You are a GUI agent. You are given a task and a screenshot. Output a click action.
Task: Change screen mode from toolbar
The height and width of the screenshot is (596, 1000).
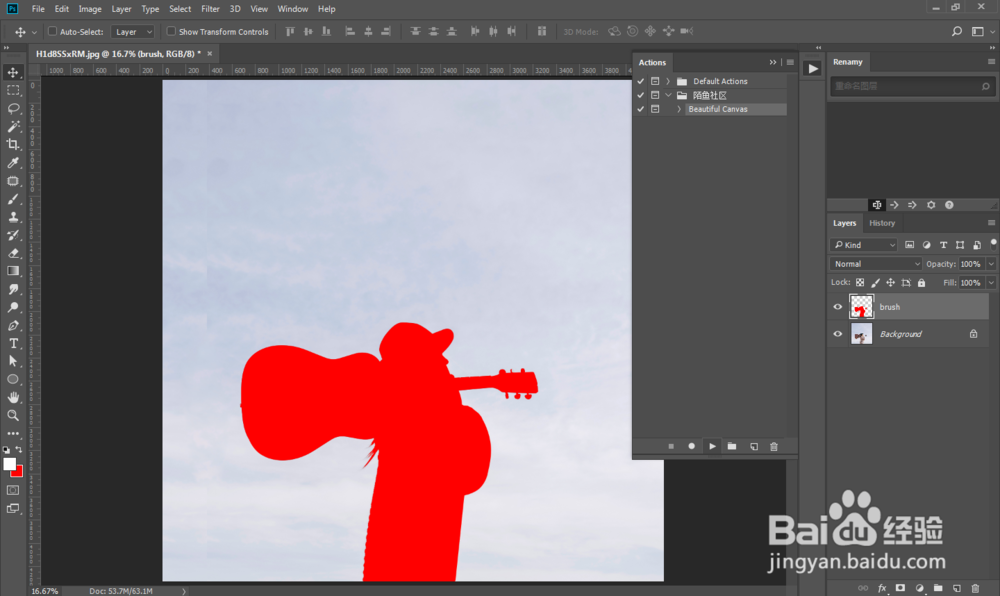(x=13, y=509)
